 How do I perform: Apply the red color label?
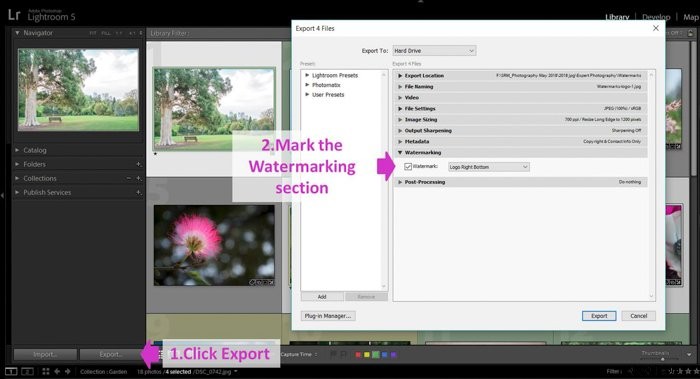pos(358,355)
